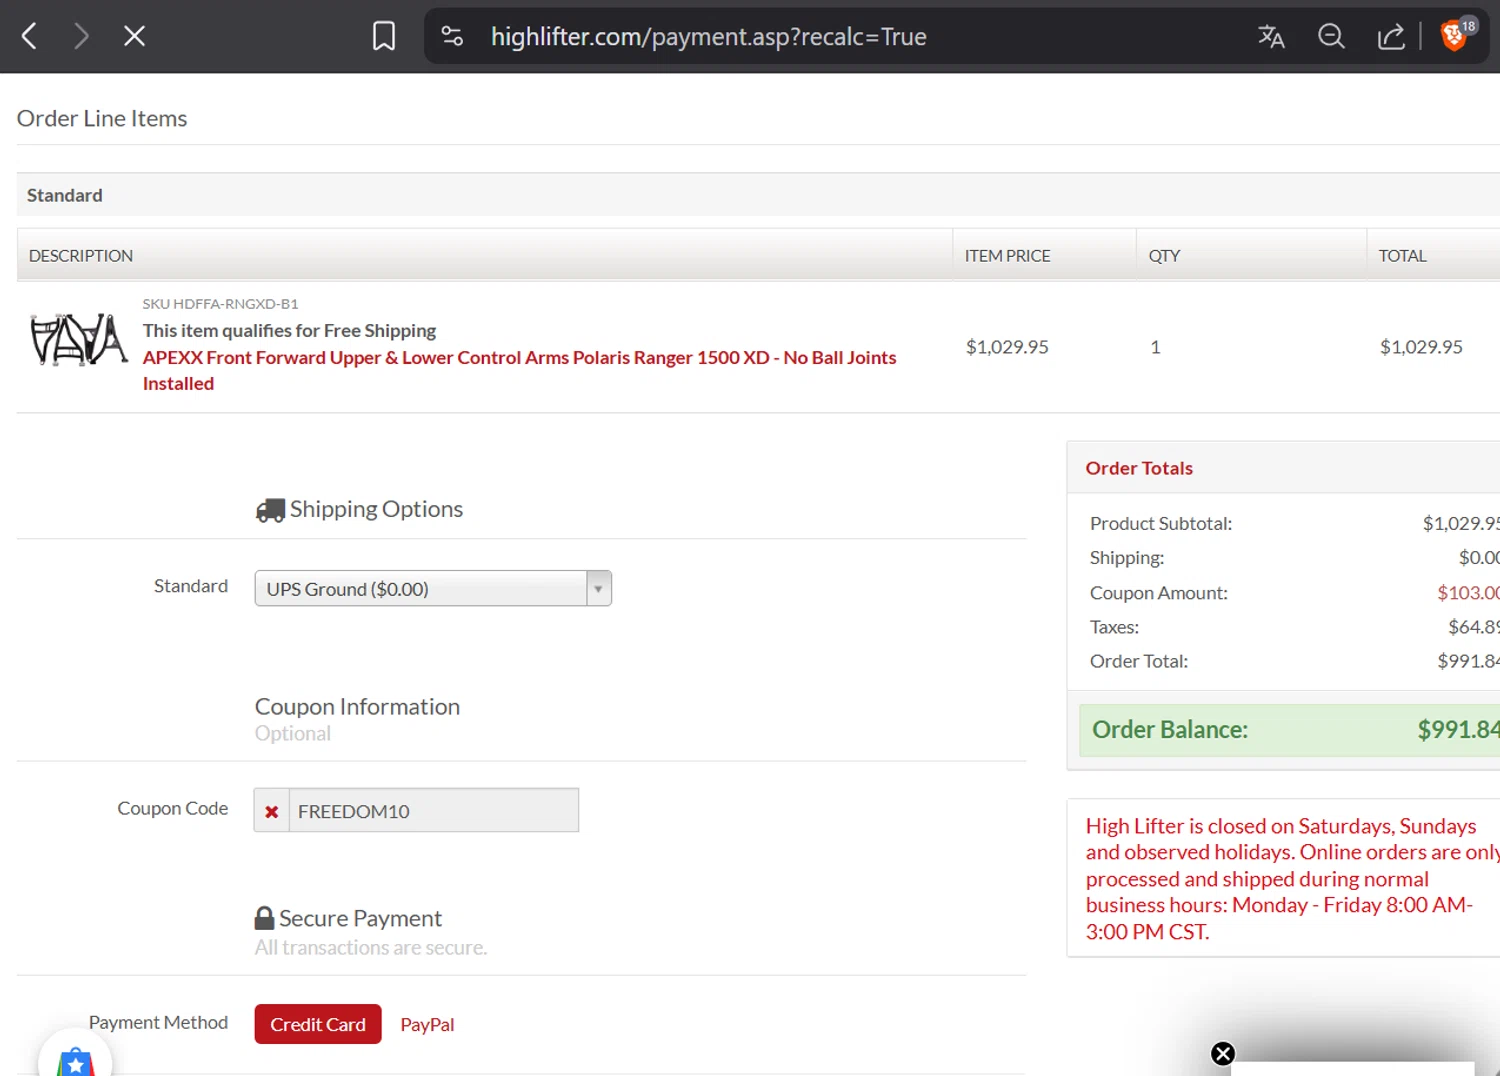The height and width of the screenshot is (1076, 1500).
Task: Click the browser forward arrow
Action: point(81,37)
